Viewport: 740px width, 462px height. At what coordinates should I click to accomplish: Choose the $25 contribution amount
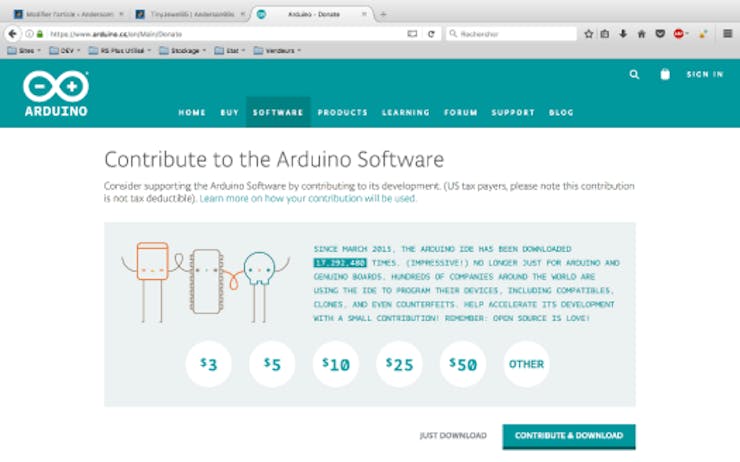(399, 364)
